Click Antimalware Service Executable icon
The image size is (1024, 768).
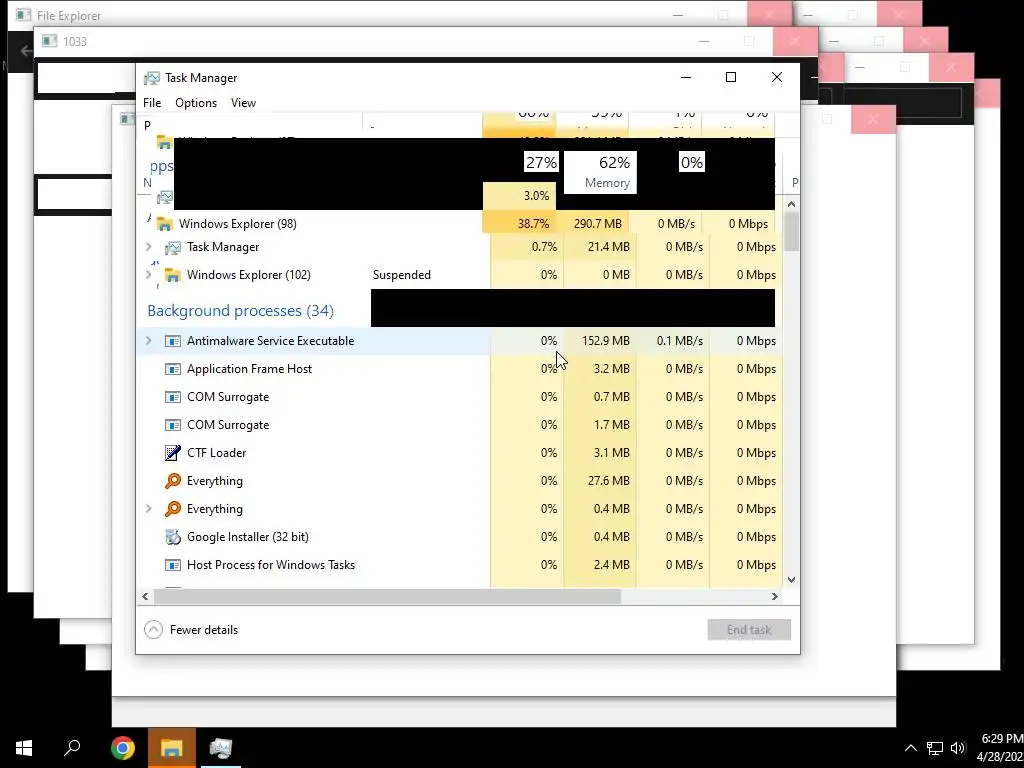coord(172,341)
